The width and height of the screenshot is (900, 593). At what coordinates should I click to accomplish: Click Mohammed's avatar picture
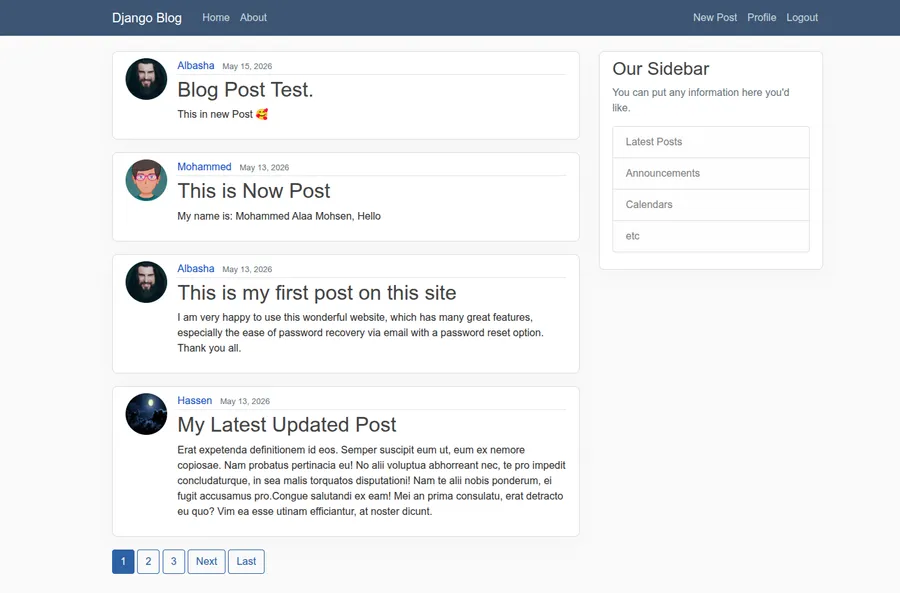[146, 180]
